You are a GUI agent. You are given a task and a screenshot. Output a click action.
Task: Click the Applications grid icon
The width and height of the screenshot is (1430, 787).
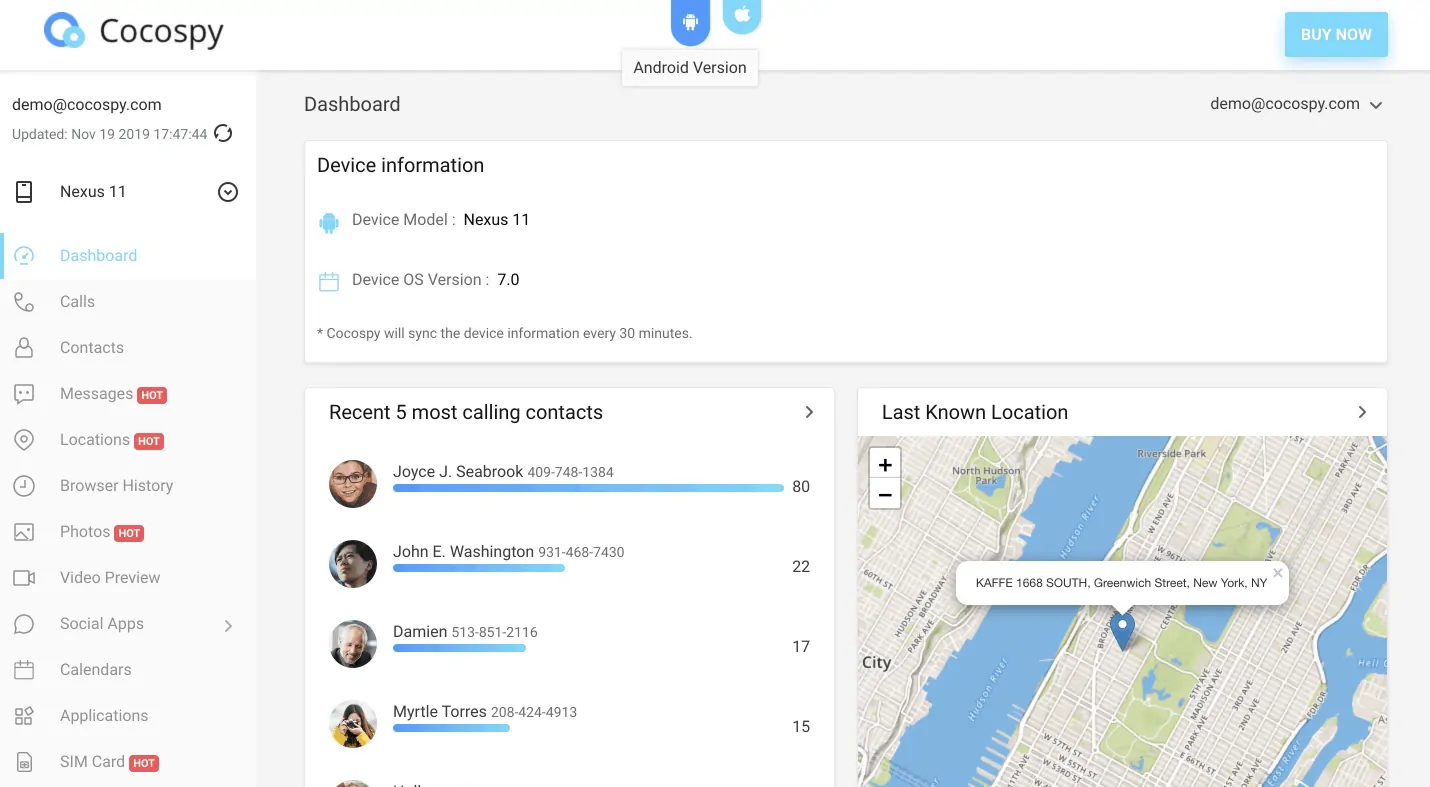[24, 716]
